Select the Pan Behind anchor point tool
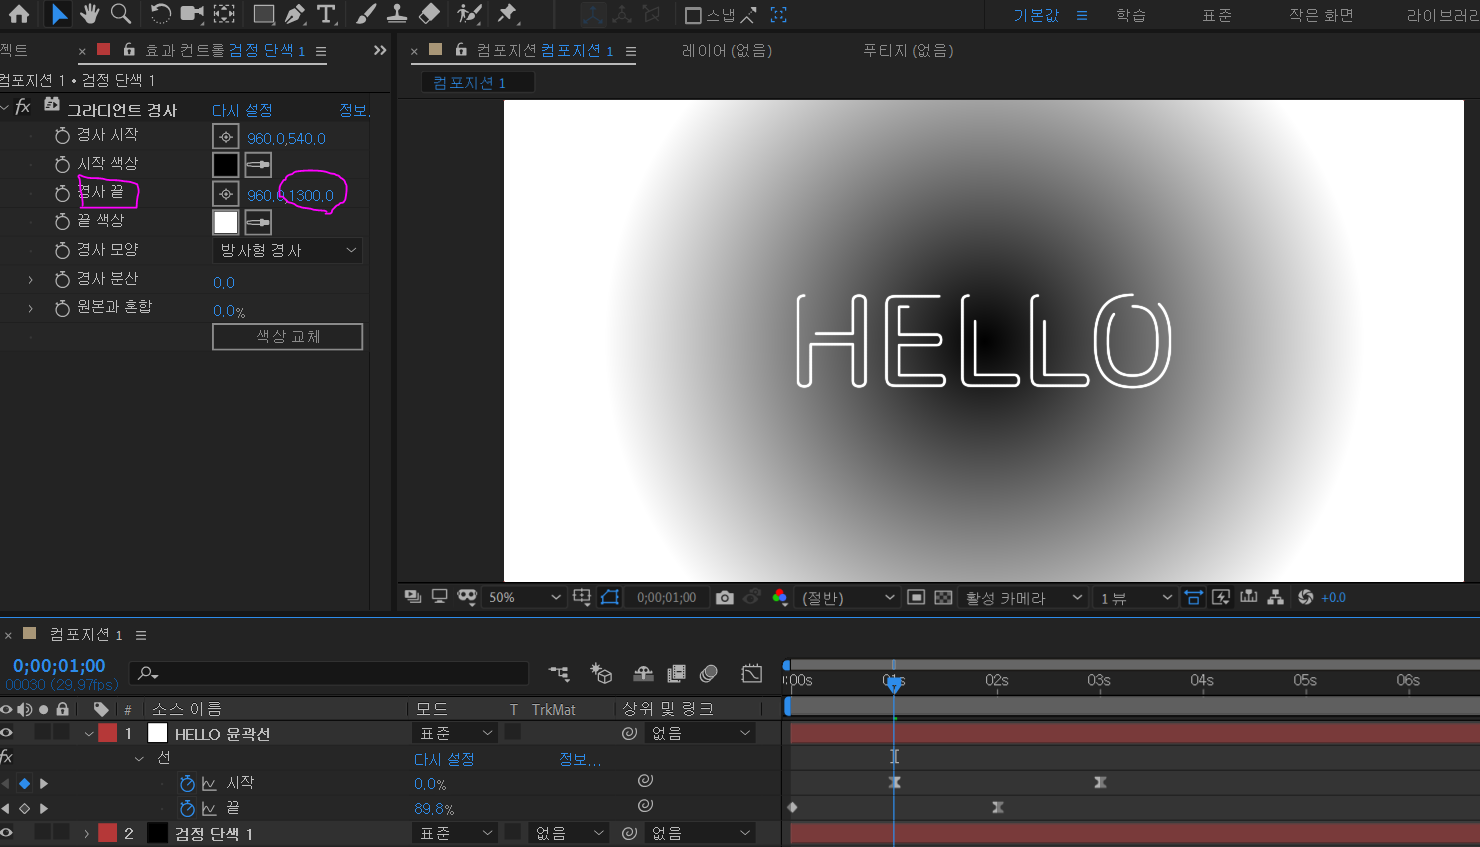The height and width of the screenshot is (847, 1480). [225, 14]
